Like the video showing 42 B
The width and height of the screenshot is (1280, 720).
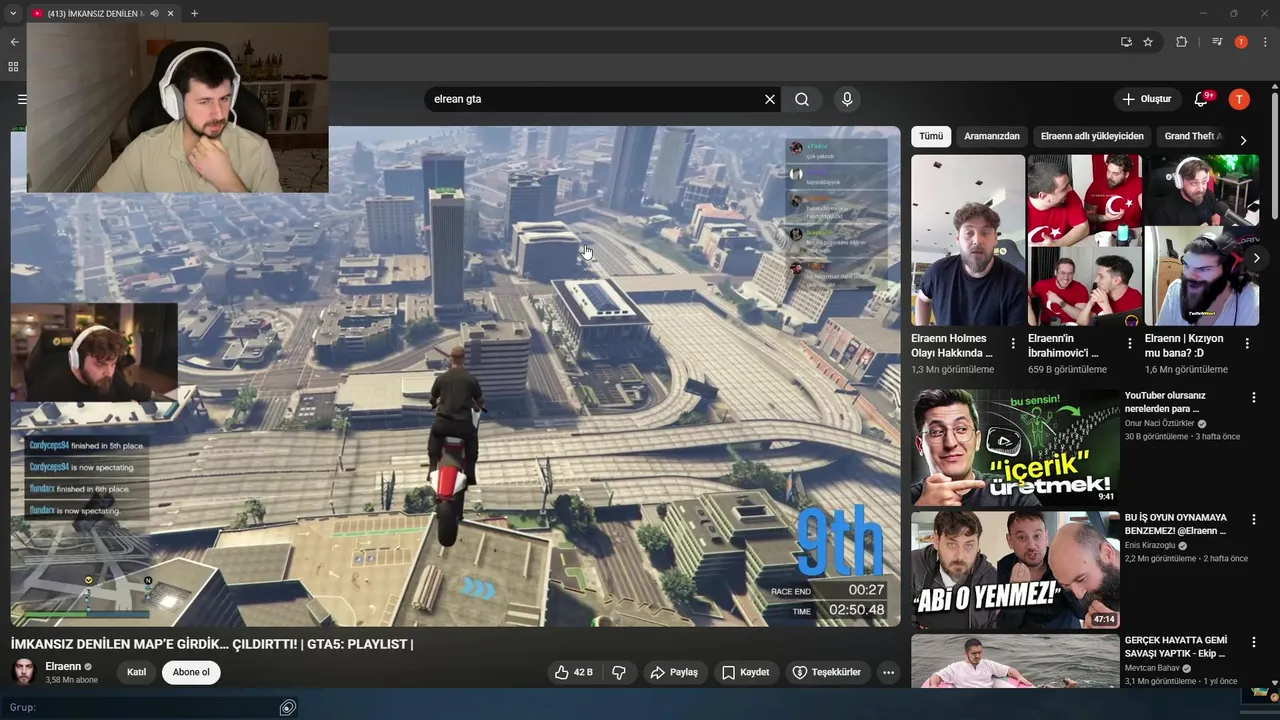pyautogui.click(x=574, y=672)
